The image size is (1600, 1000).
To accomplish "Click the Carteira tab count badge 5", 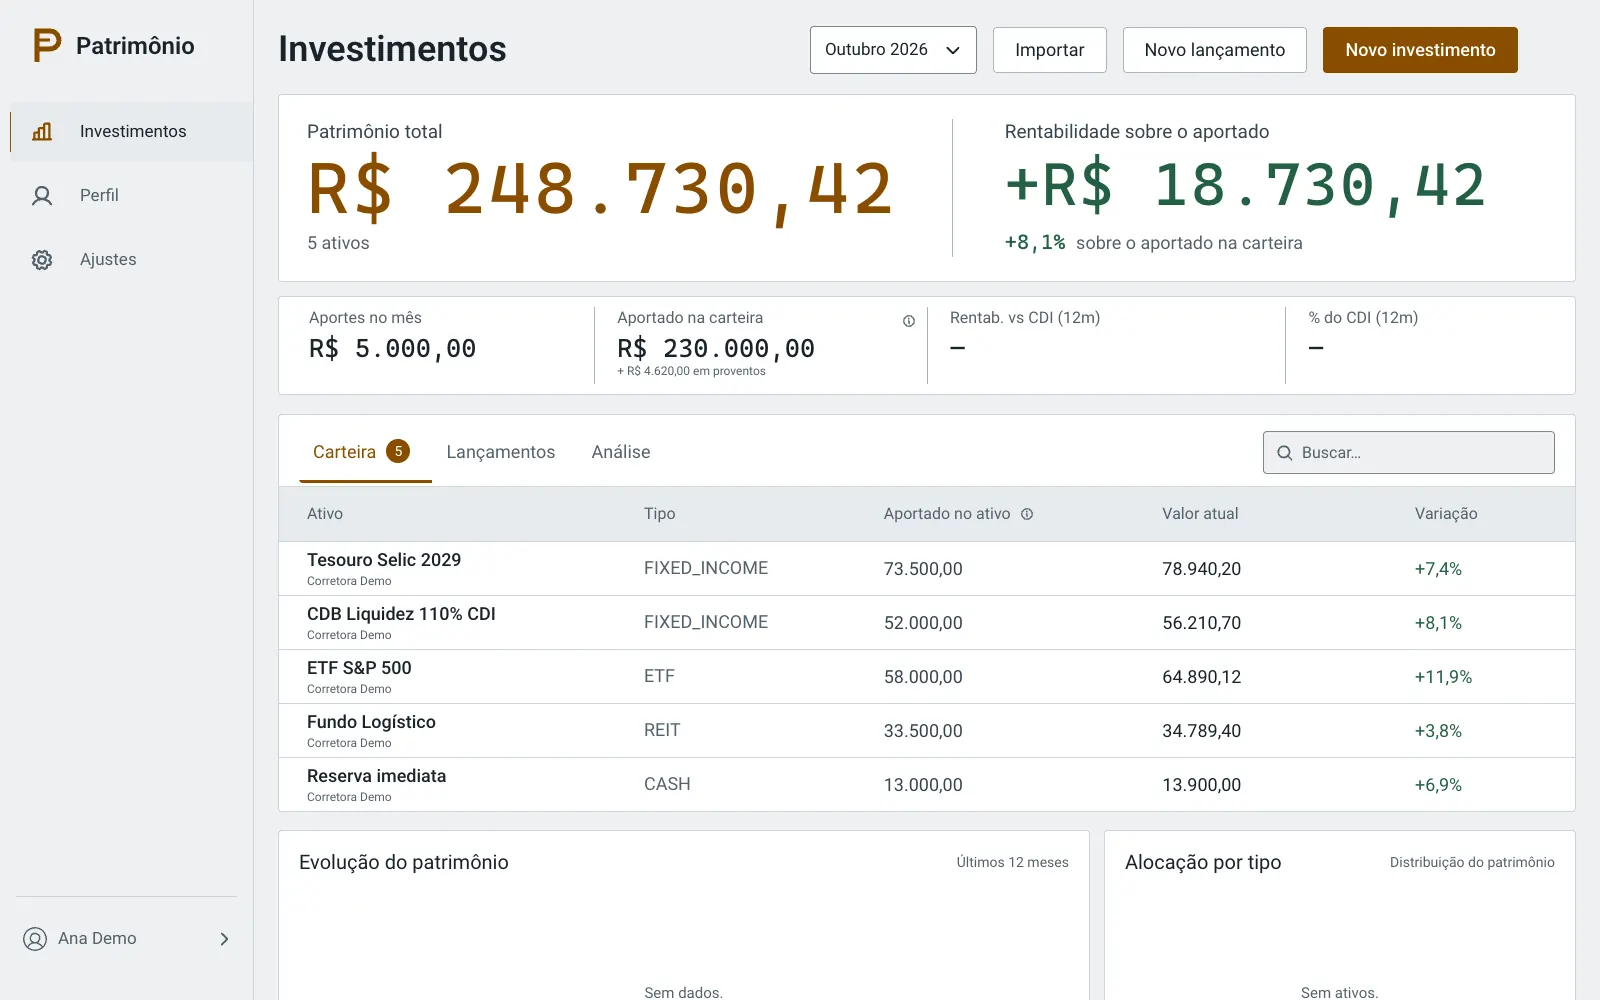I will pyautogui.click(x=398, y=451).
